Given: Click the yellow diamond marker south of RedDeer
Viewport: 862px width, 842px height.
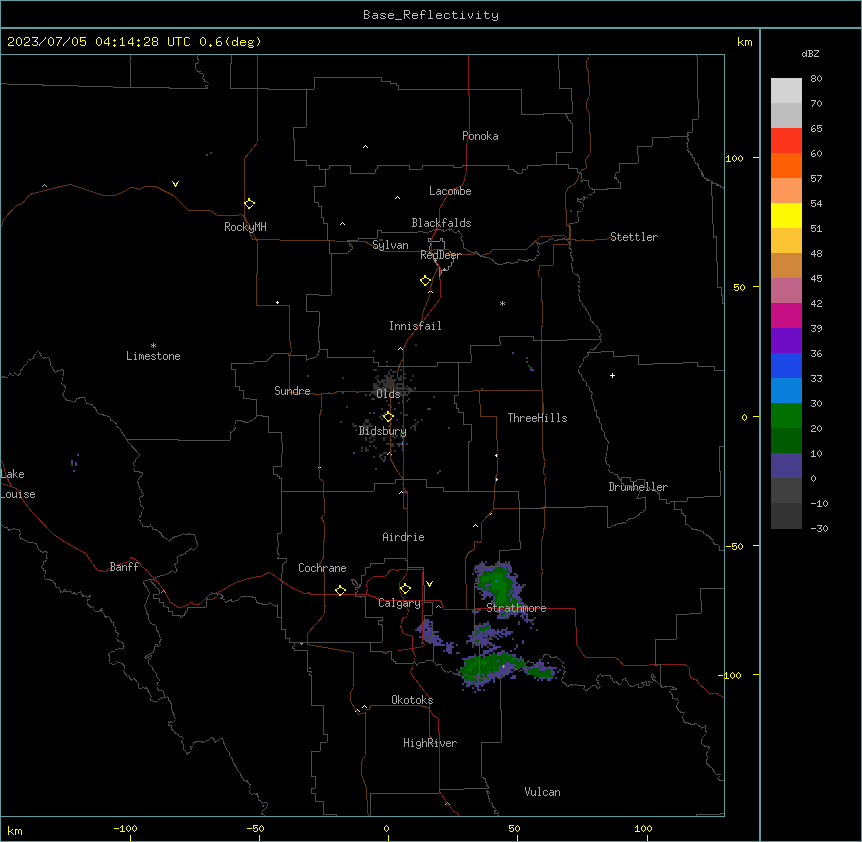Looking at the screenshot, I should (x=426, y=281).
